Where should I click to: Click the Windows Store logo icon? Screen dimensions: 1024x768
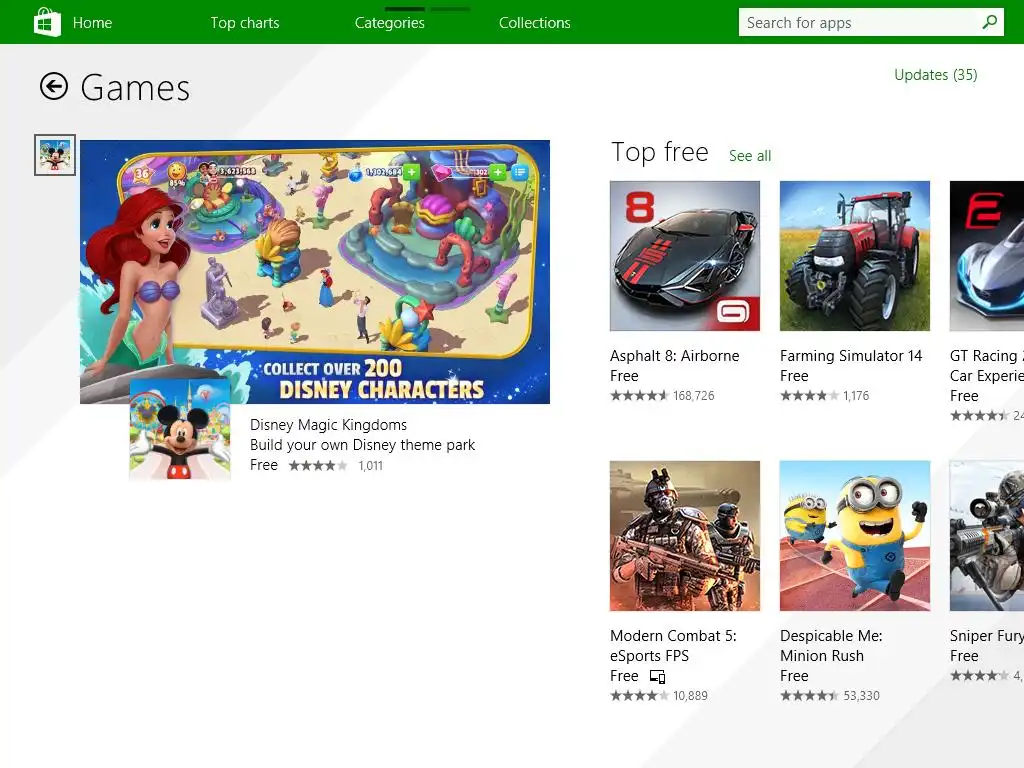(47, 22)
